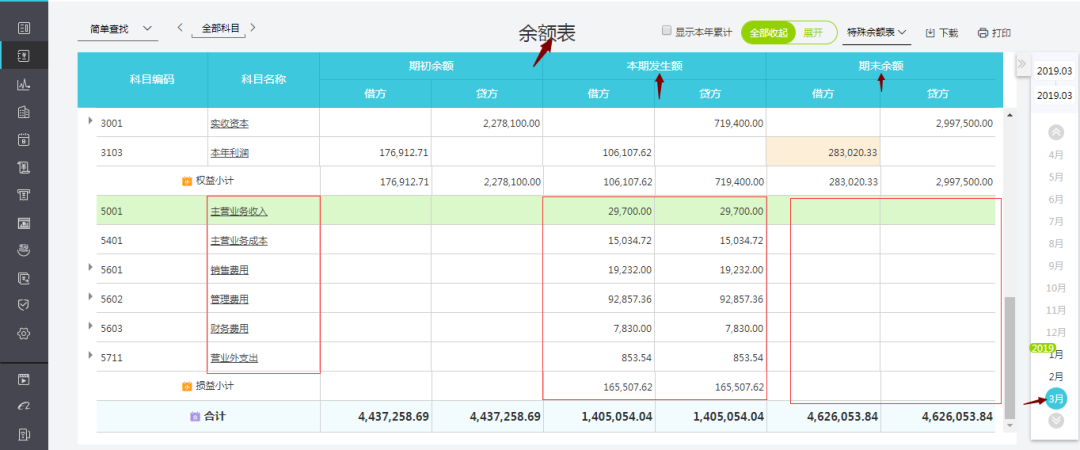1080x450 pixels.
Task: Click the round down-arrow below 3月
Action: [1056, 420]
